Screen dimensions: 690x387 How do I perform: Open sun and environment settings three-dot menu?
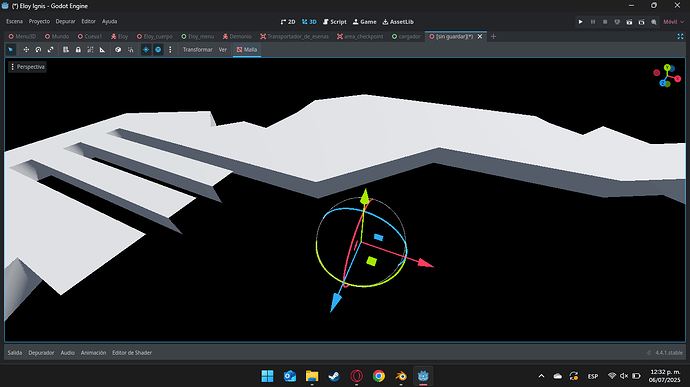tap(170, 50)
